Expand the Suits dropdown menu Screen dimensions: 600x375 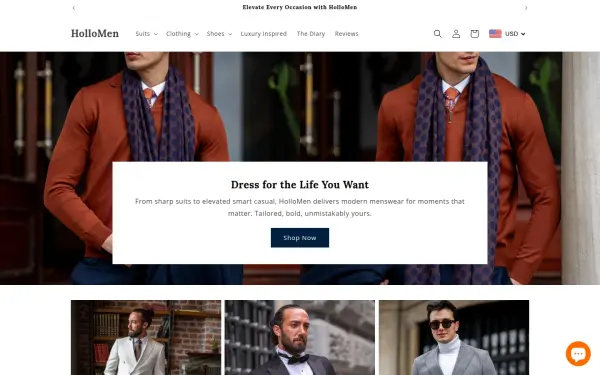(x=147, y=34)
